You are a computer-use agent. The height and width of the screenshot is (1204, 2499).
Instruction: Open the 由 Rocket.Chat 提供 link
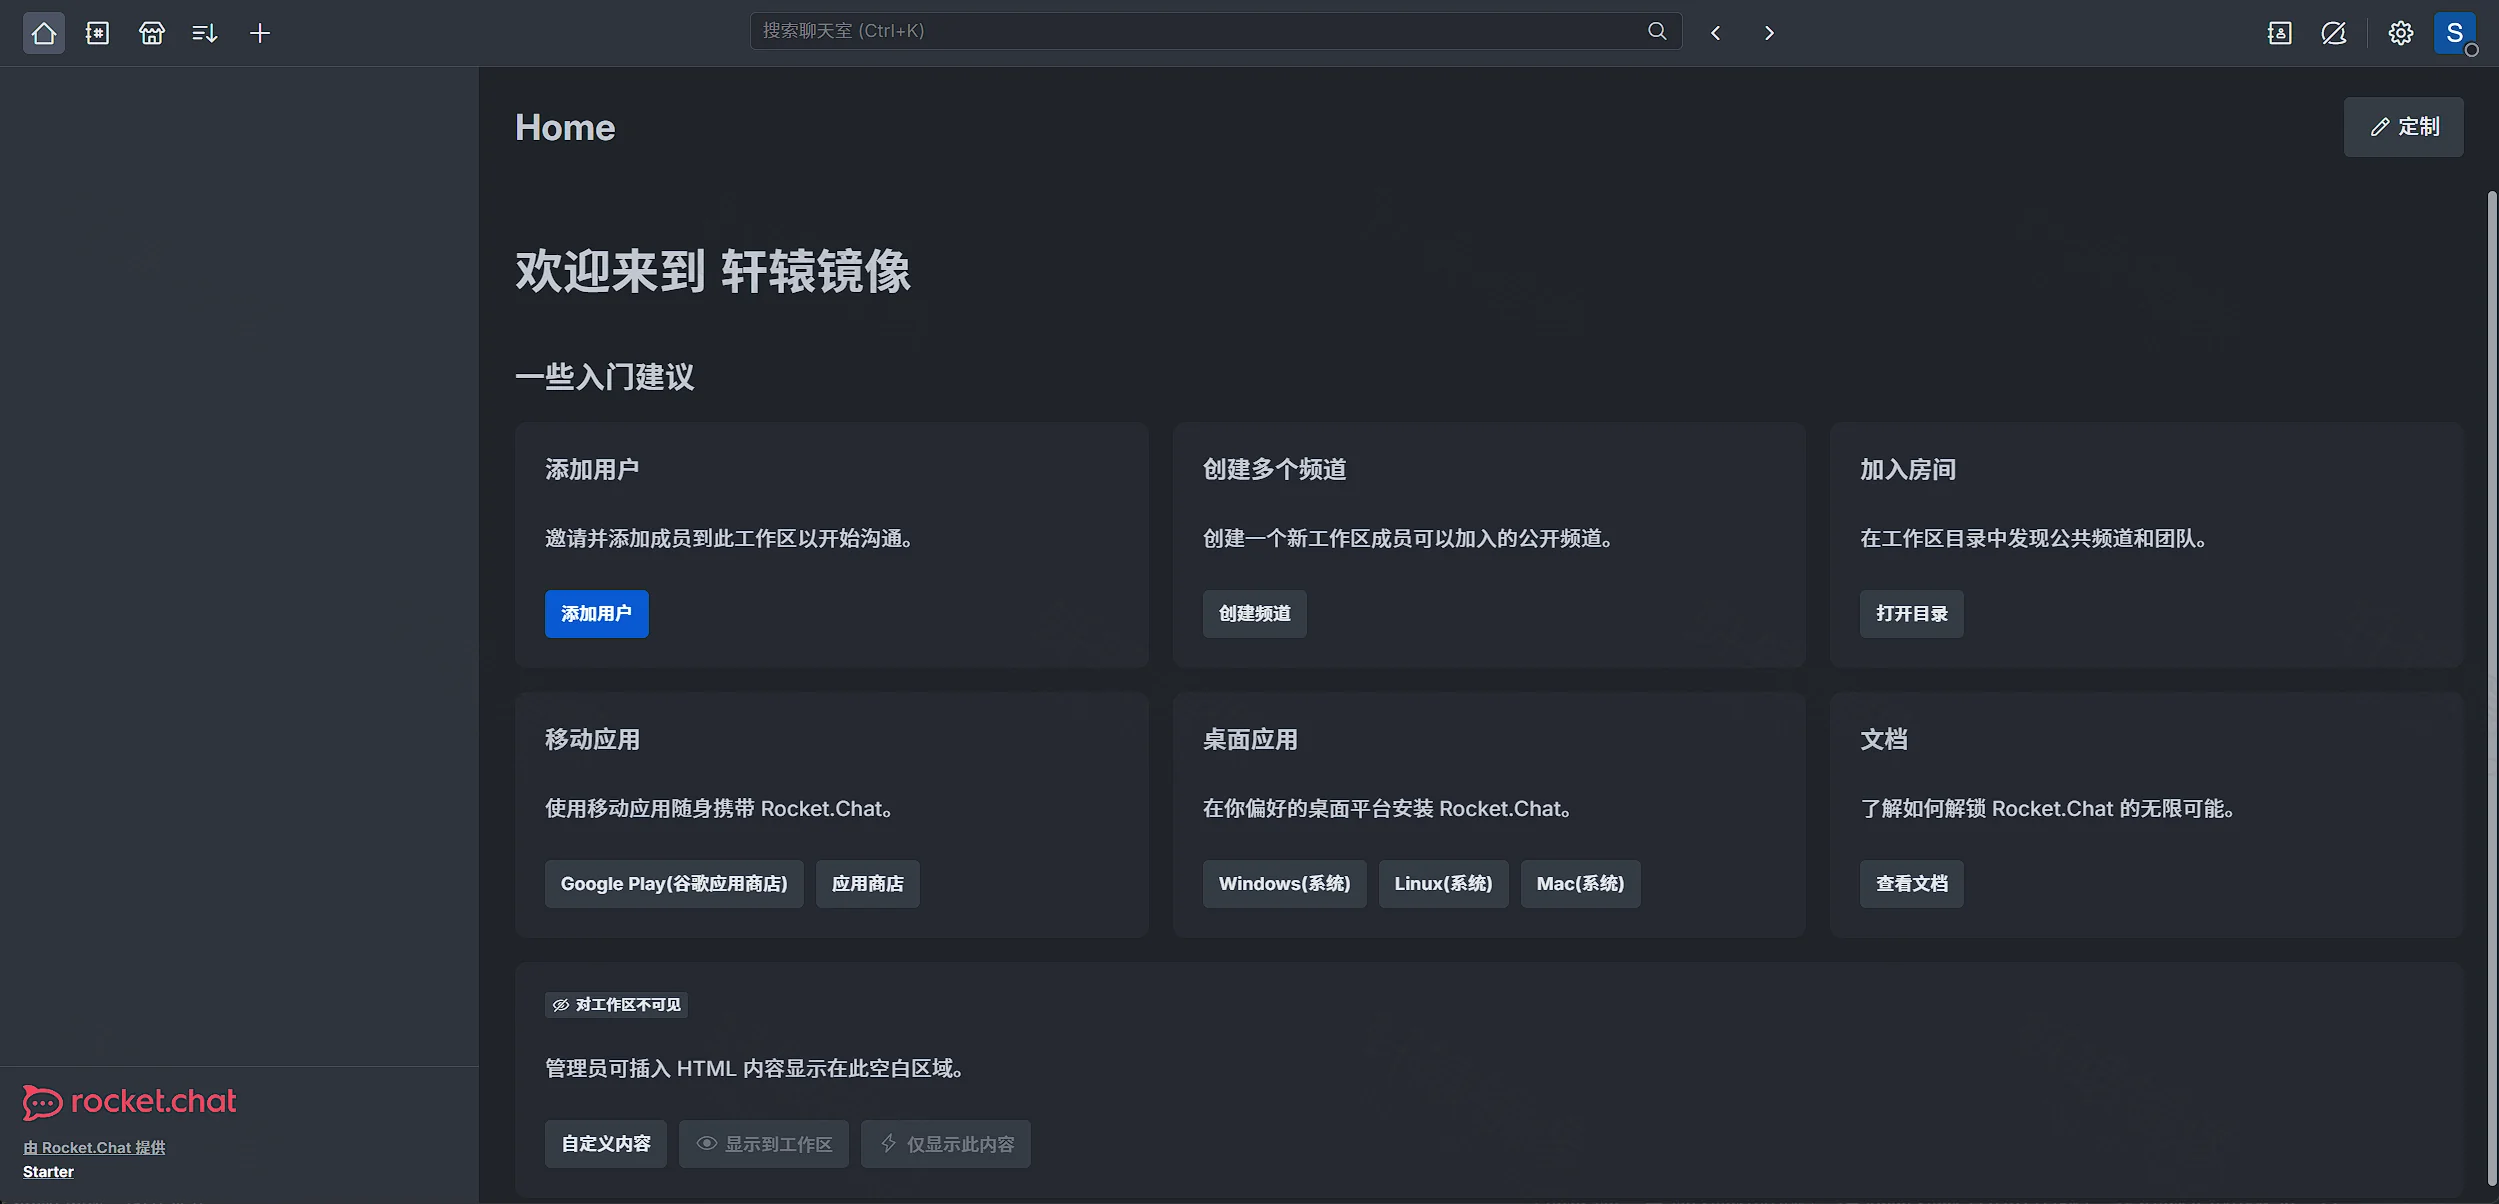pyautogui.click(x=94, y=1148)
